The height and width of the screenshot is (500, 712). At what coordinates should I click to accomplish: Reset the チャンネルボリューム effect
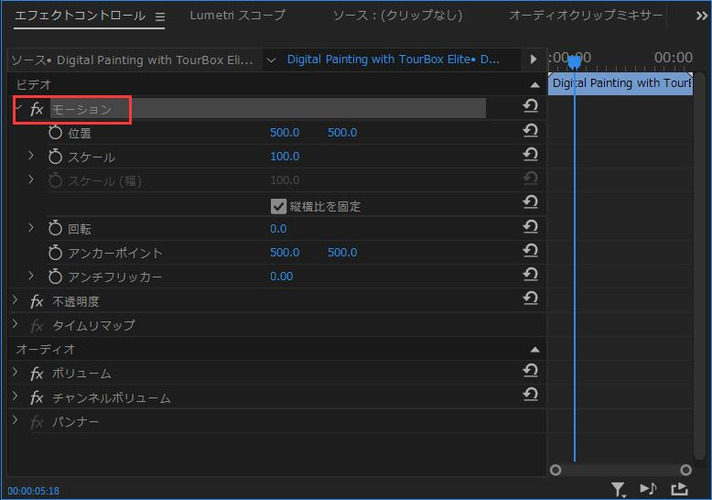[530, 395]
